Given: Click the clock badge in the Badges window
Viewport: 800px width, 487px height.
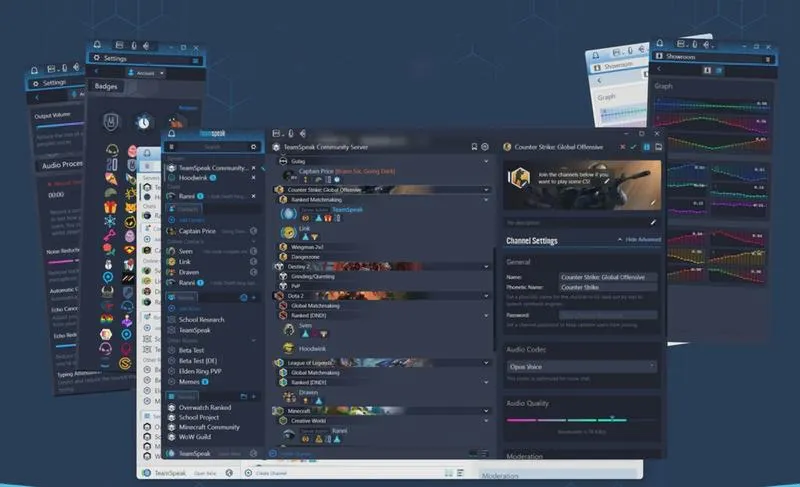Looking at the screenshot, I should (x=144, y=122).
